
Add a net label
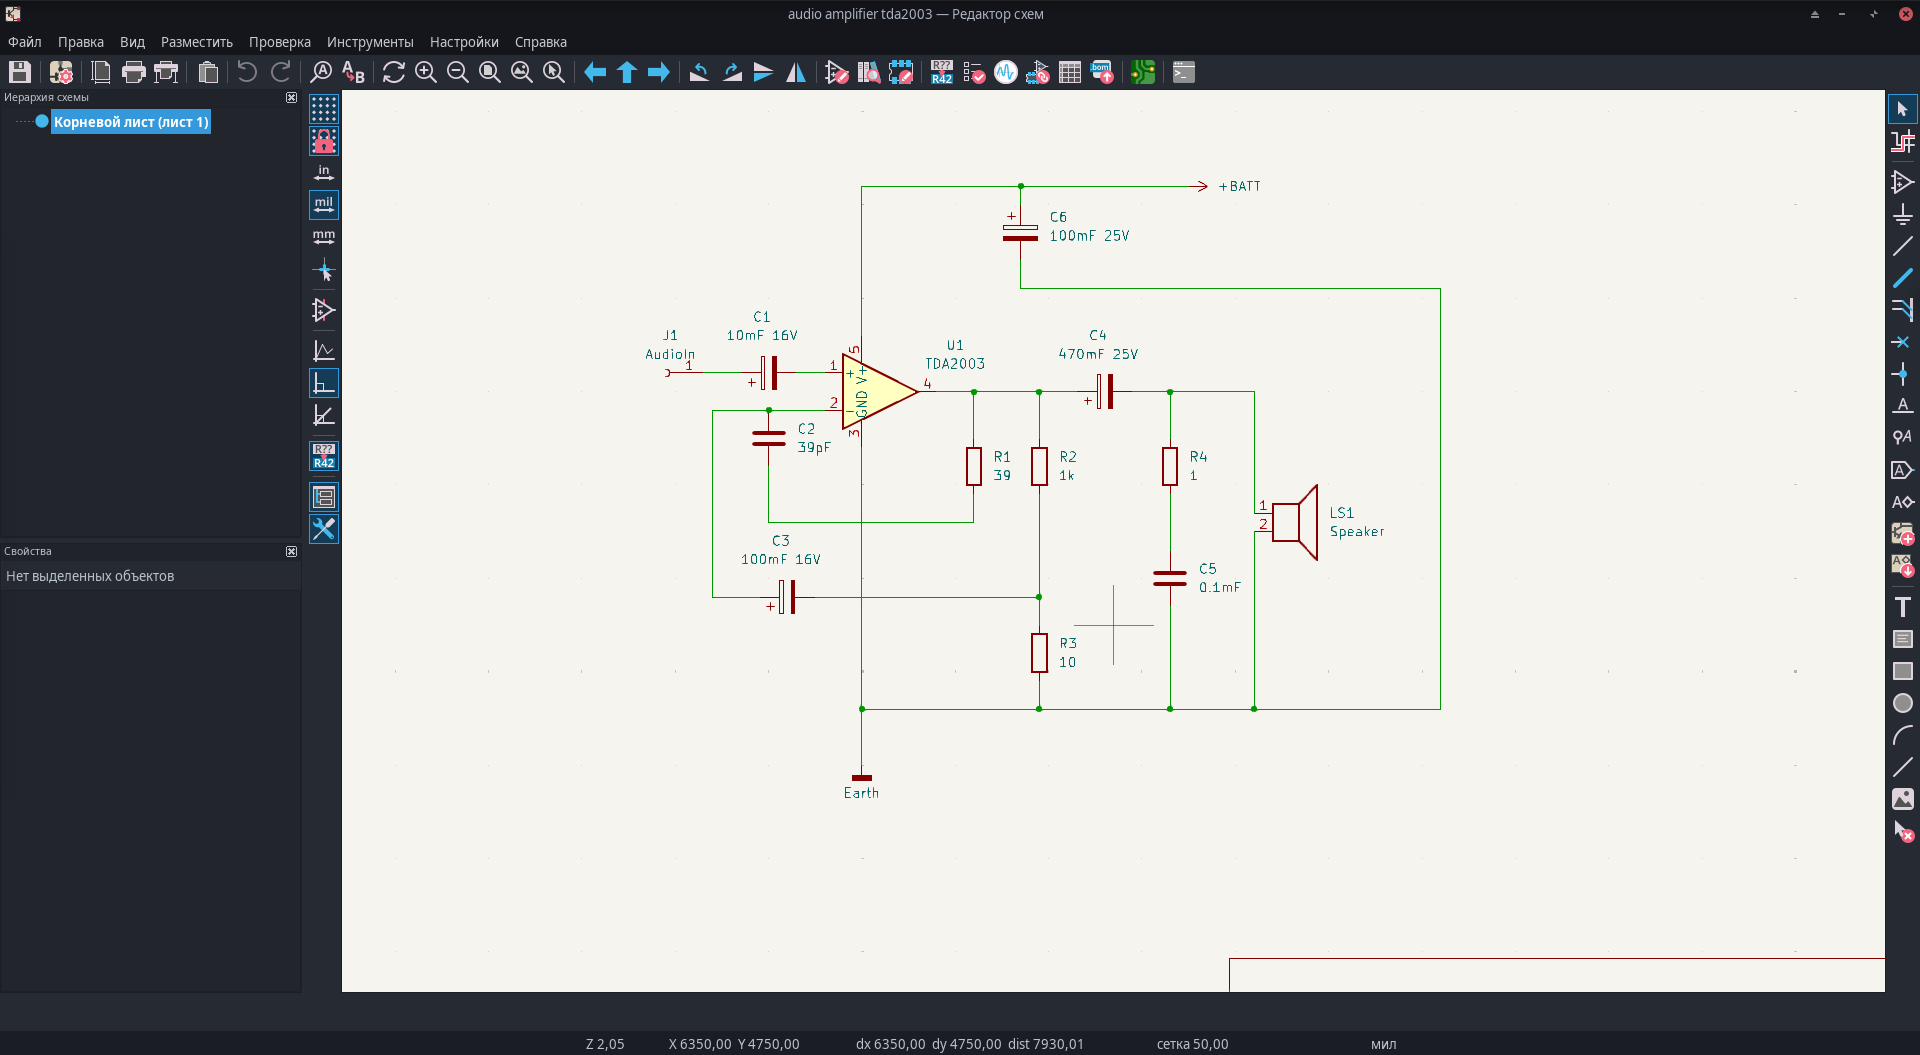pyautogui.click(x=1903, y=406)
